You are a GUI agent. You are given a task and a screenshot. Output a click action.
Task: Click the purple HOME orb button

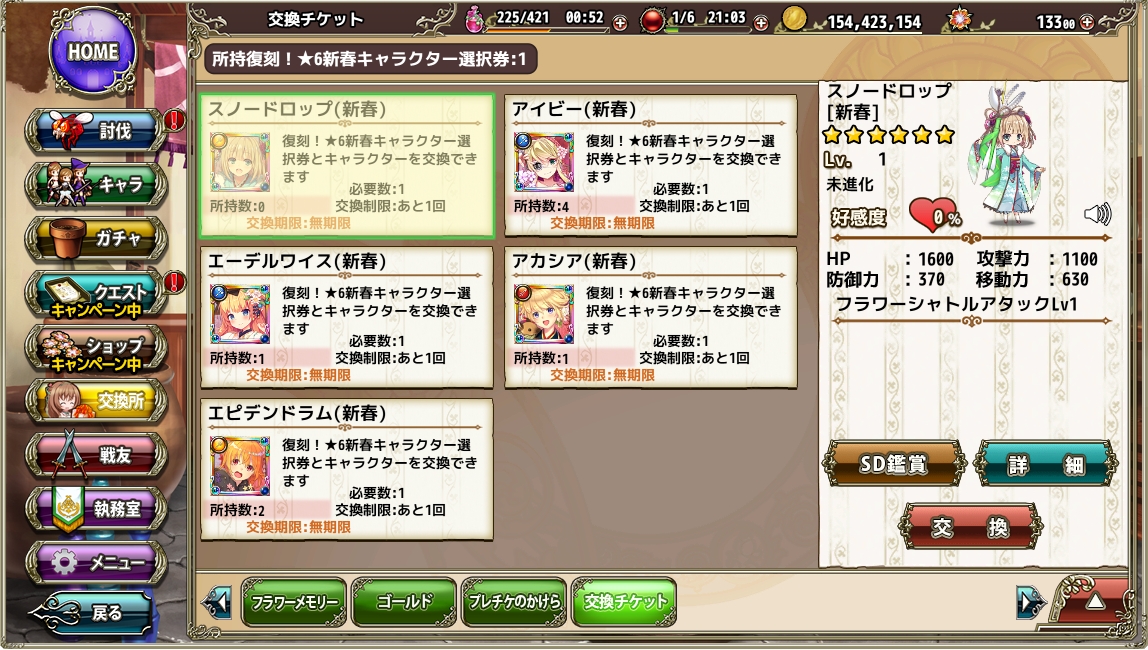[x=93, y=50]
